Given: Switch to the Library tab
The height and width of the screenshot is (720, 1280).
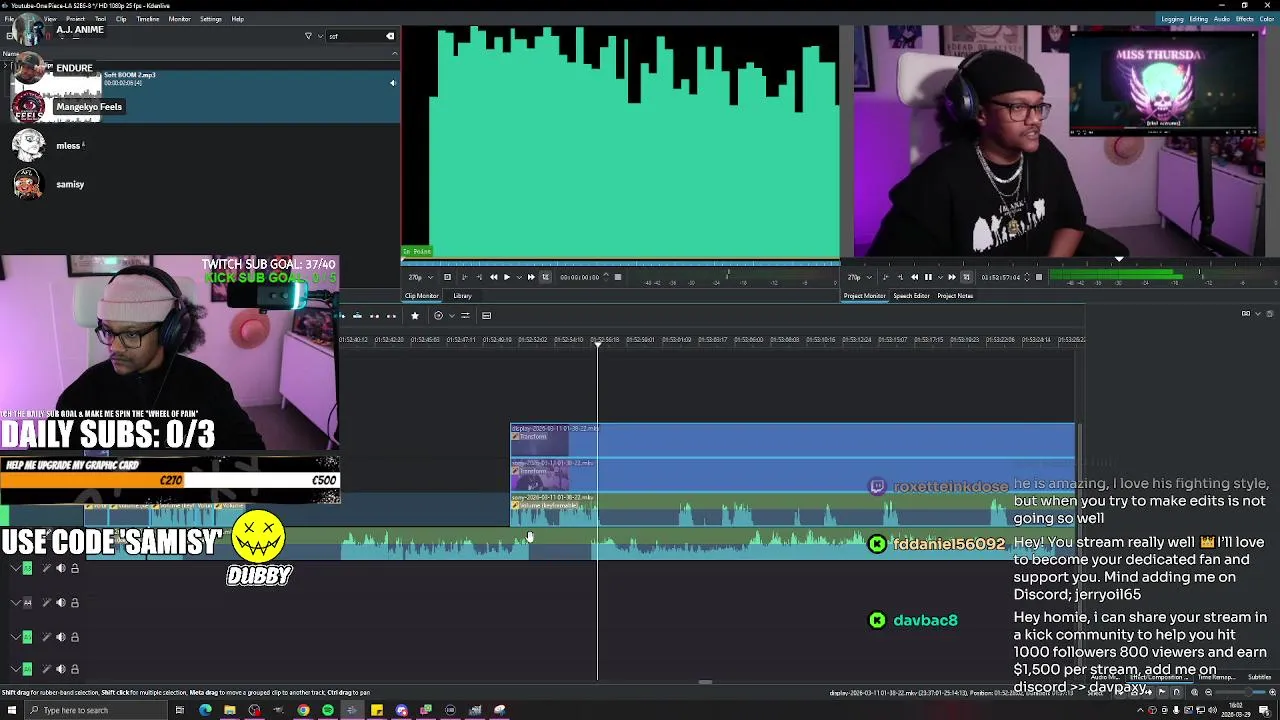Looking at the screenshot, I should click(x=462, y=296).
